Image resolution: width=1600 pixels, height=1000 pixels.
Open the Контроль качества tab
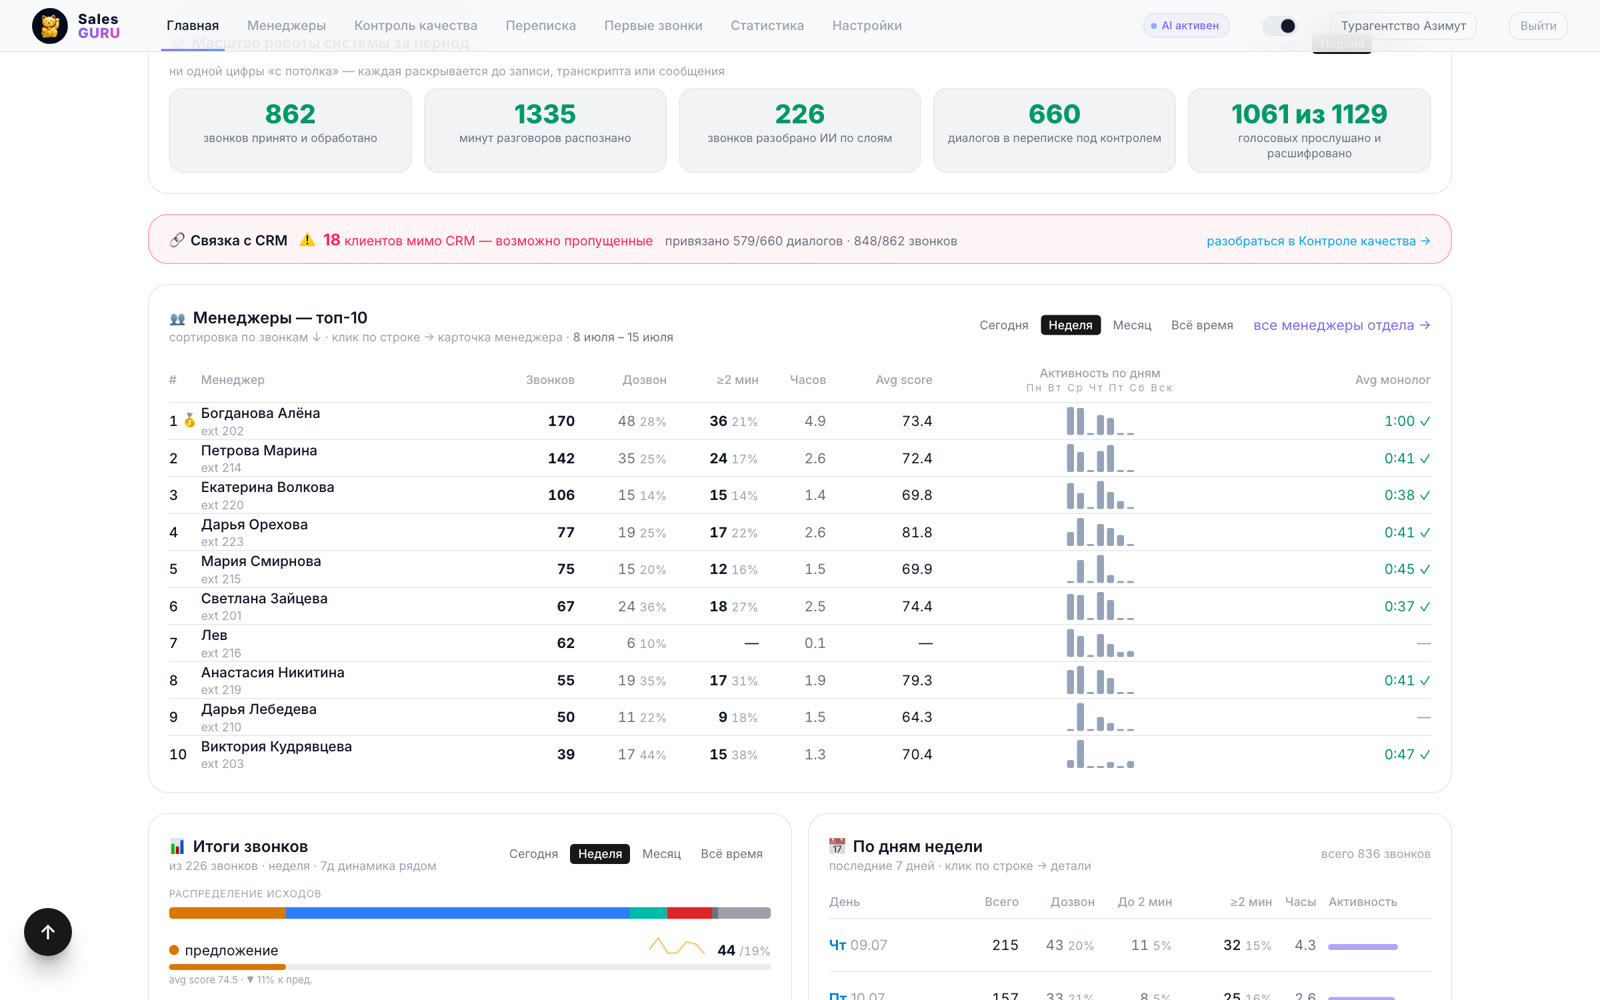[415, 26]
